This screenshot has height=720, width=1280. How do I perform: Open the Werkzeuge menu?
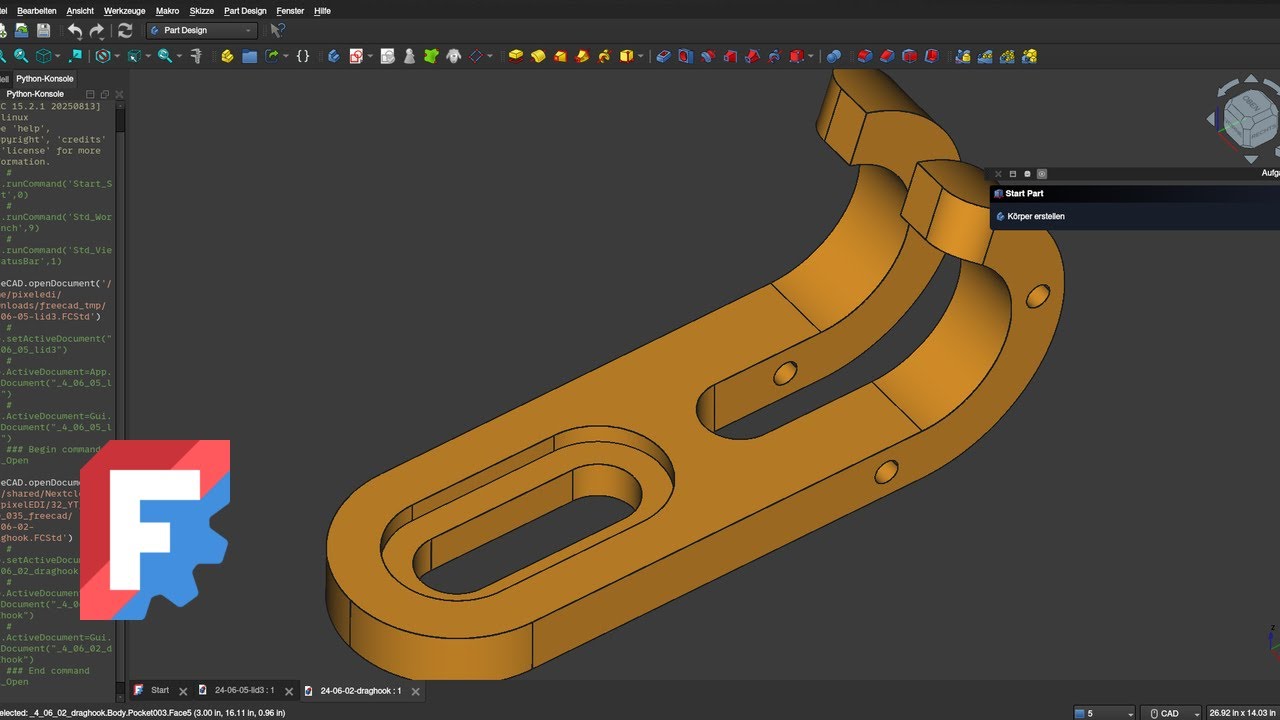(125, 11)
